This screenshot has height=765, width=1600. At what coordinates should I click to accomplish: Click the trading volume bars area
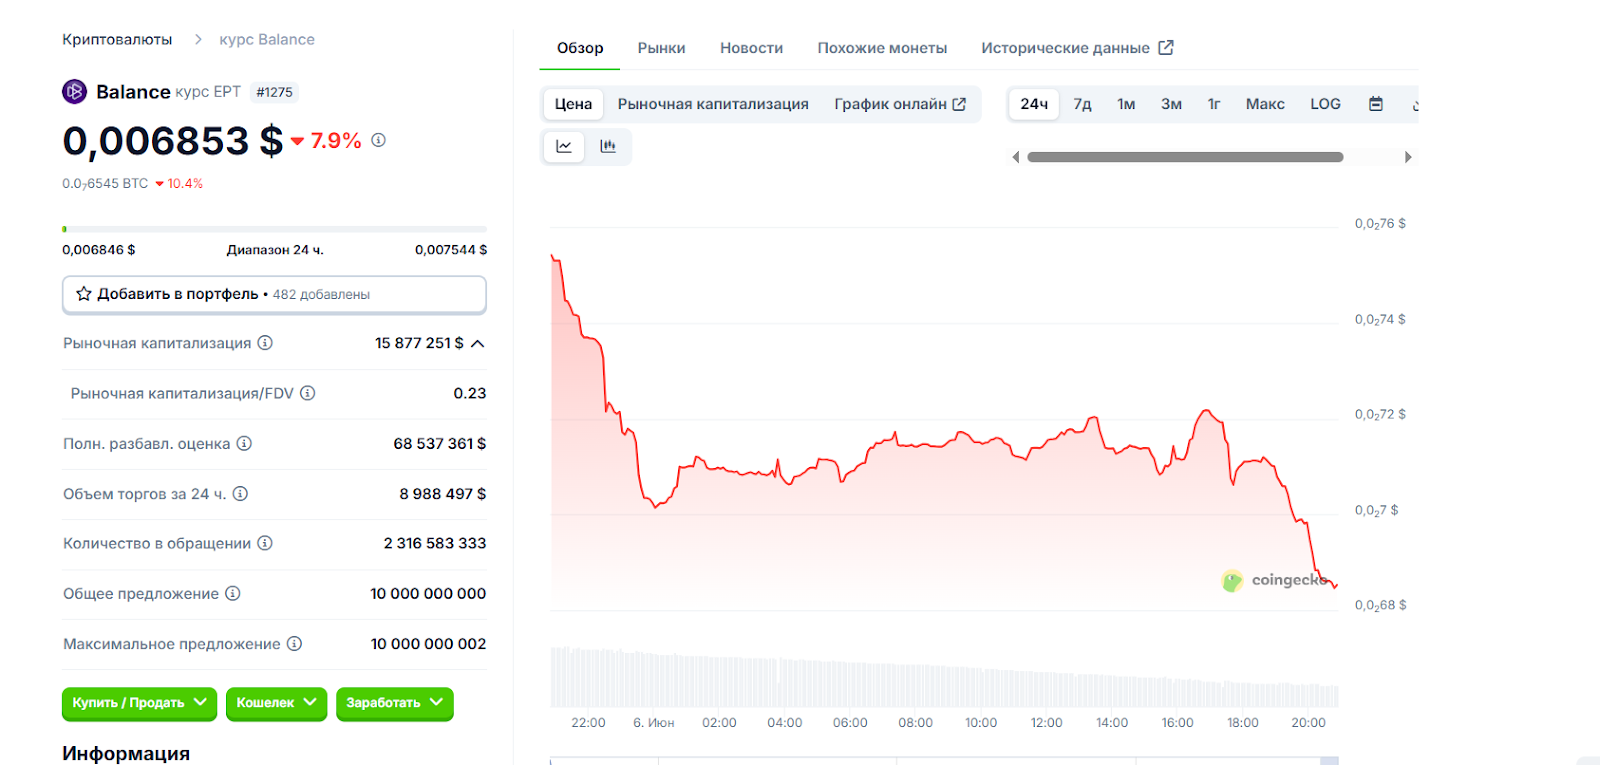(x=944, y=677)
